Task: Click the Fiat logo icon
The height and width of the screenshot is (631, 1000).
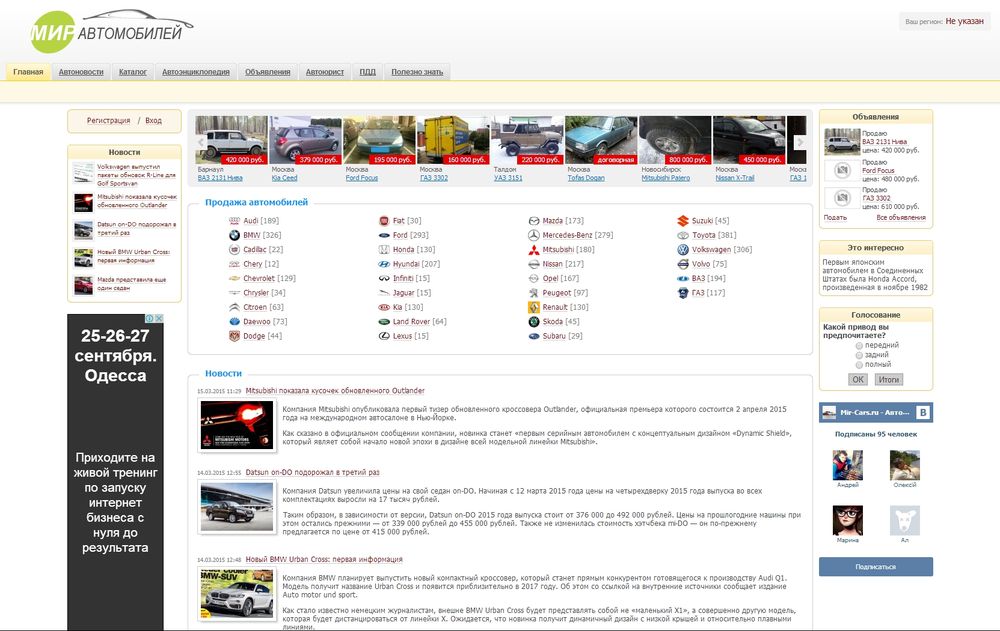Action: point(384,221)
